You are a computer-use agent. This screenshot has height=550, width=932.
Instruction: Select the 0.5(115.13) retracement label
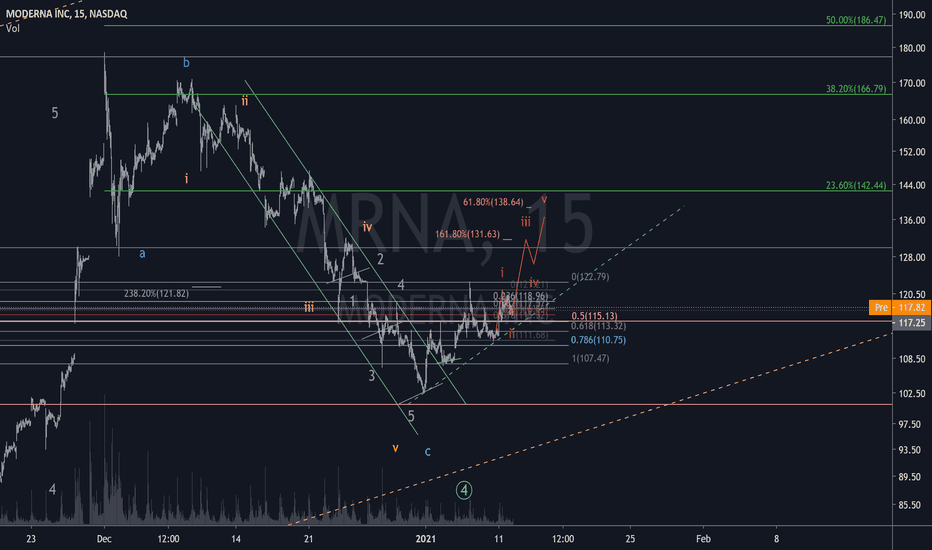pos(594,316)
